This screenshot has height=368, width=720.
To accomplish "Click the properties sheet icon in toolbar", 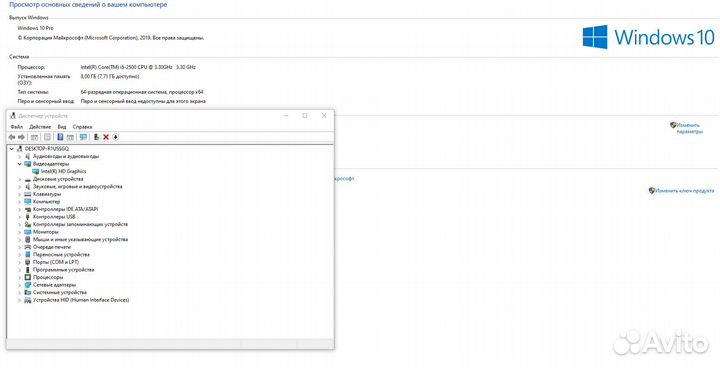I will pos(47,137).
